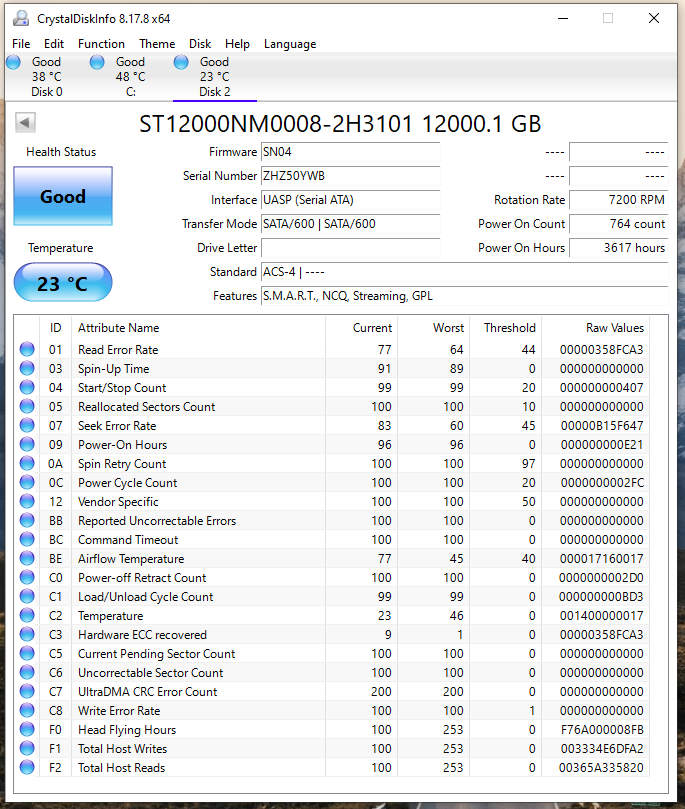Open the Function menu
Screen dimensions: 685x809
[x=101, y=44]
